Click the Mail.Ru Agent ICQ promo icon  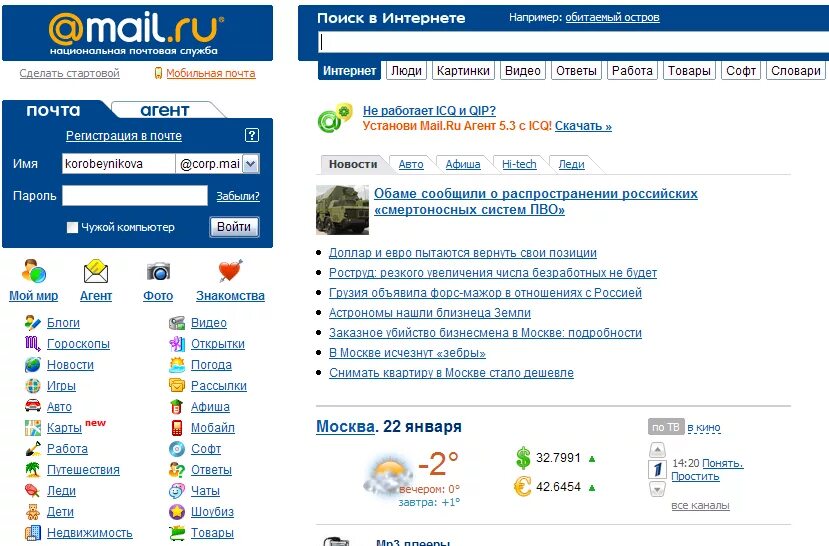335,118
